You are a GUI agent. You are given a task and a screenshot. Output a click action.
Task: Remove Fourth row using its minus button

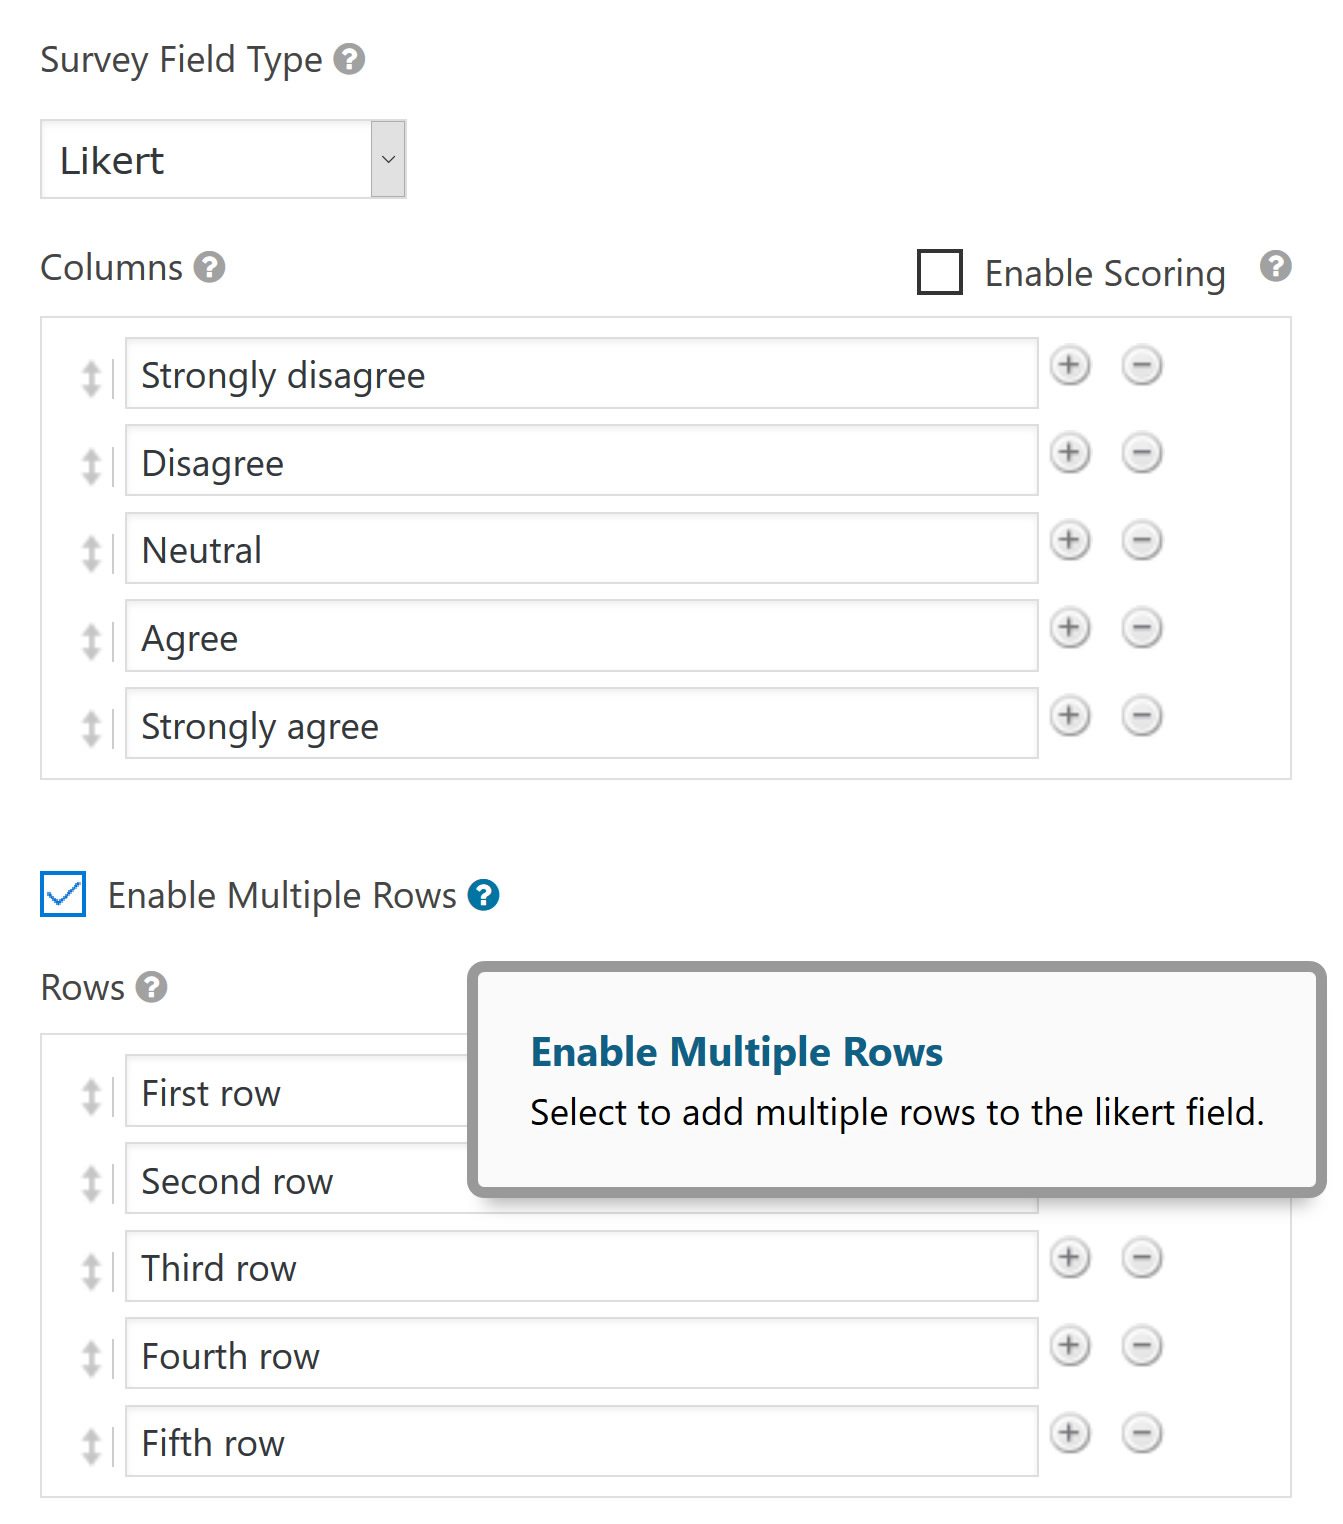[x=1142, y=1346]
